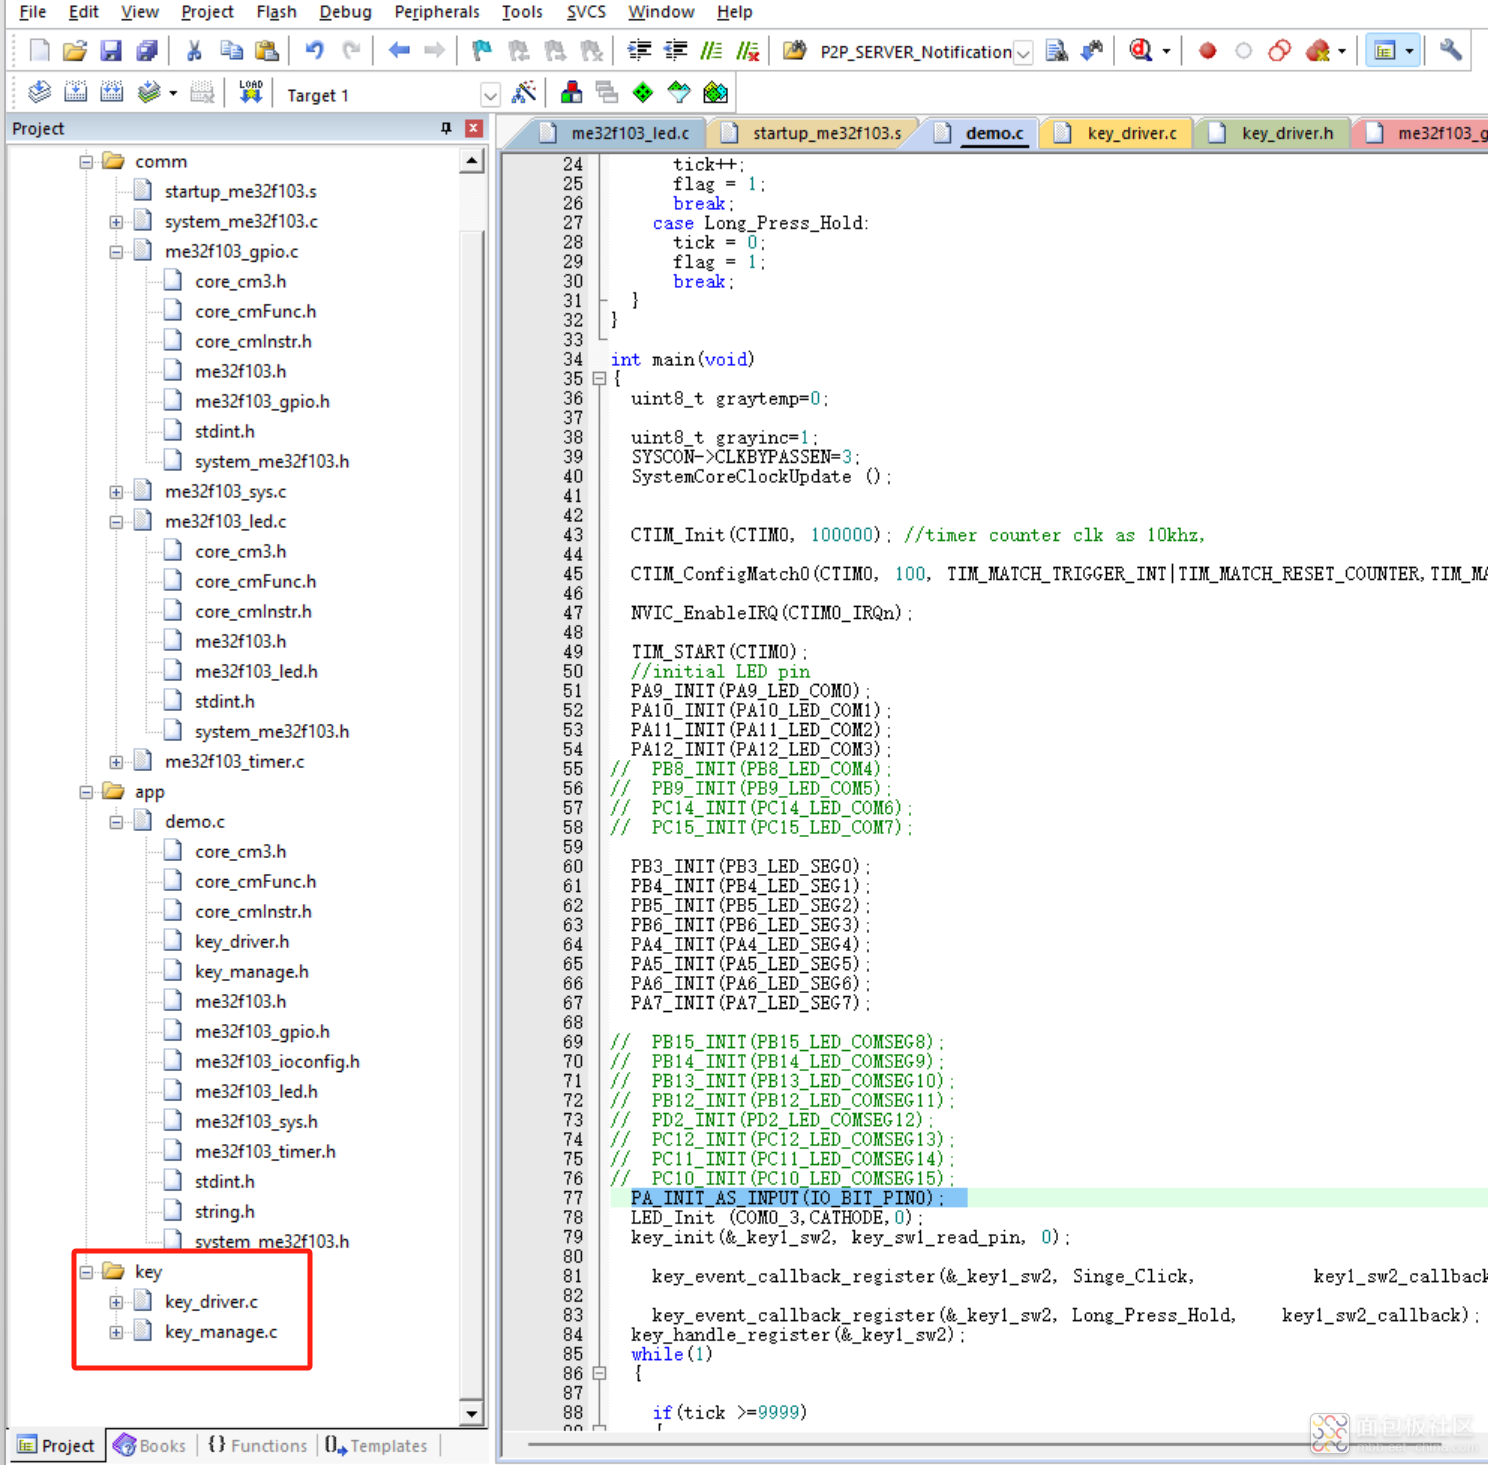Paste from clipboard icon
Image resolution: width=1488 pixels, height=1465 pixels.
267,50
